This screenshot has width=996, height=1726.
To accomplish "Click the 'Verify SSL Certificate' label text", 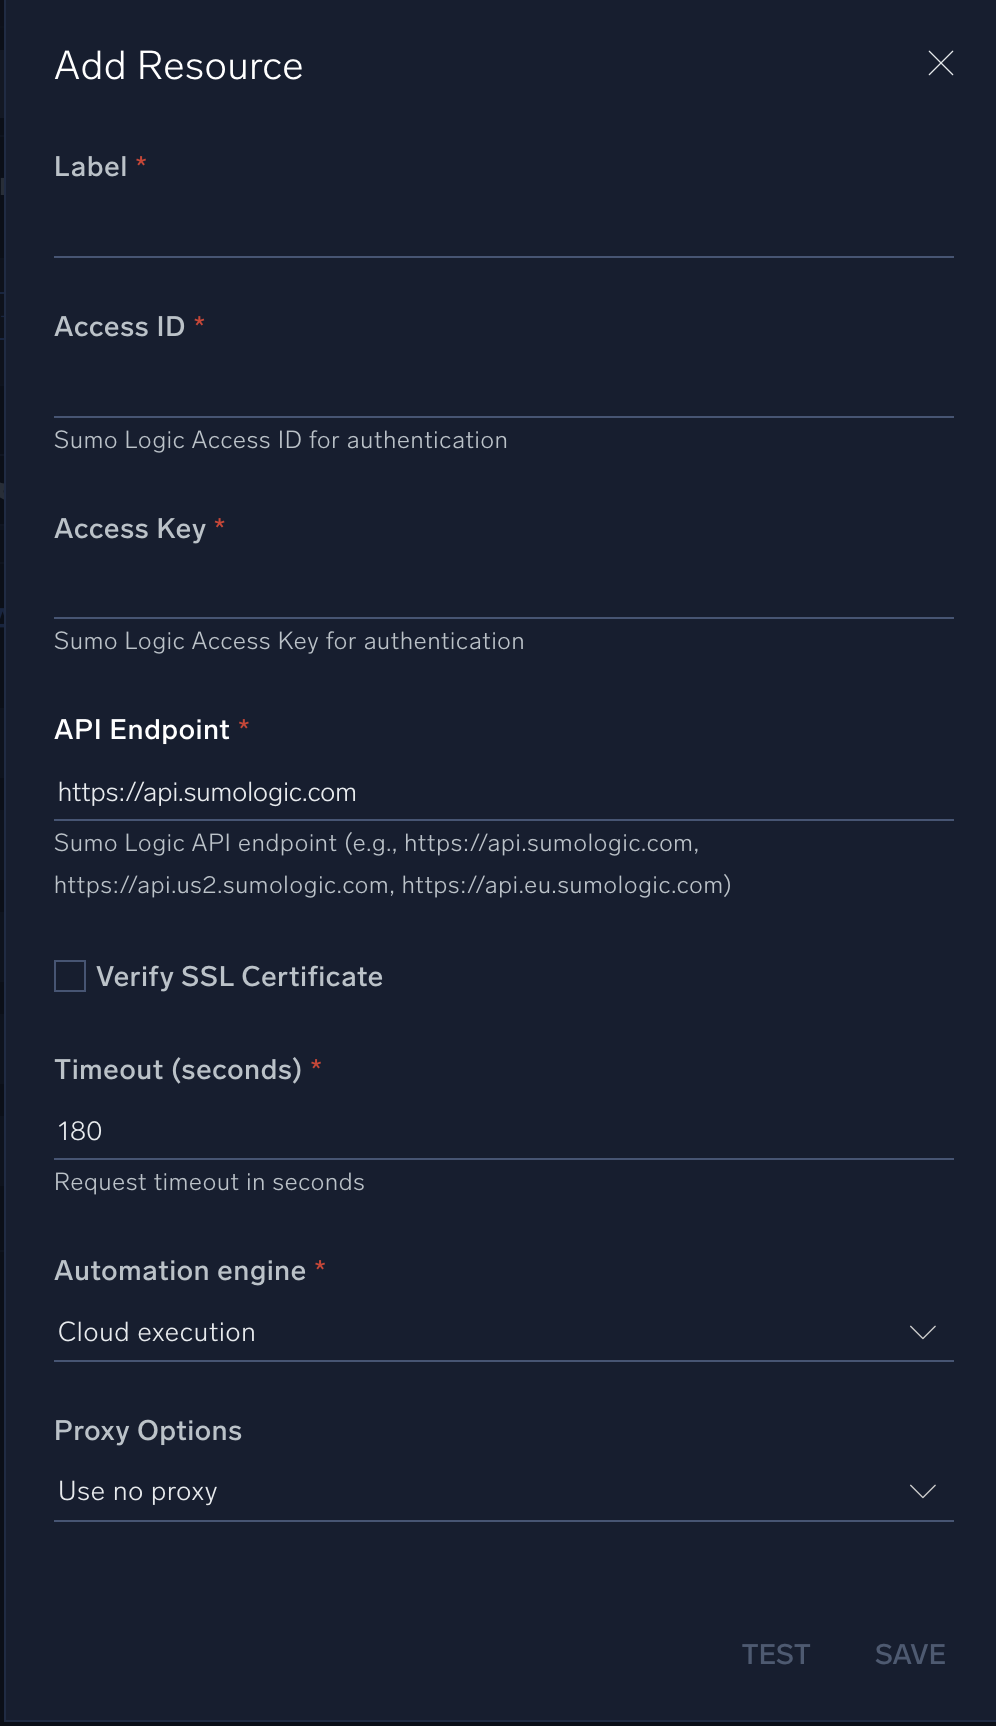I will coord(239,976).
